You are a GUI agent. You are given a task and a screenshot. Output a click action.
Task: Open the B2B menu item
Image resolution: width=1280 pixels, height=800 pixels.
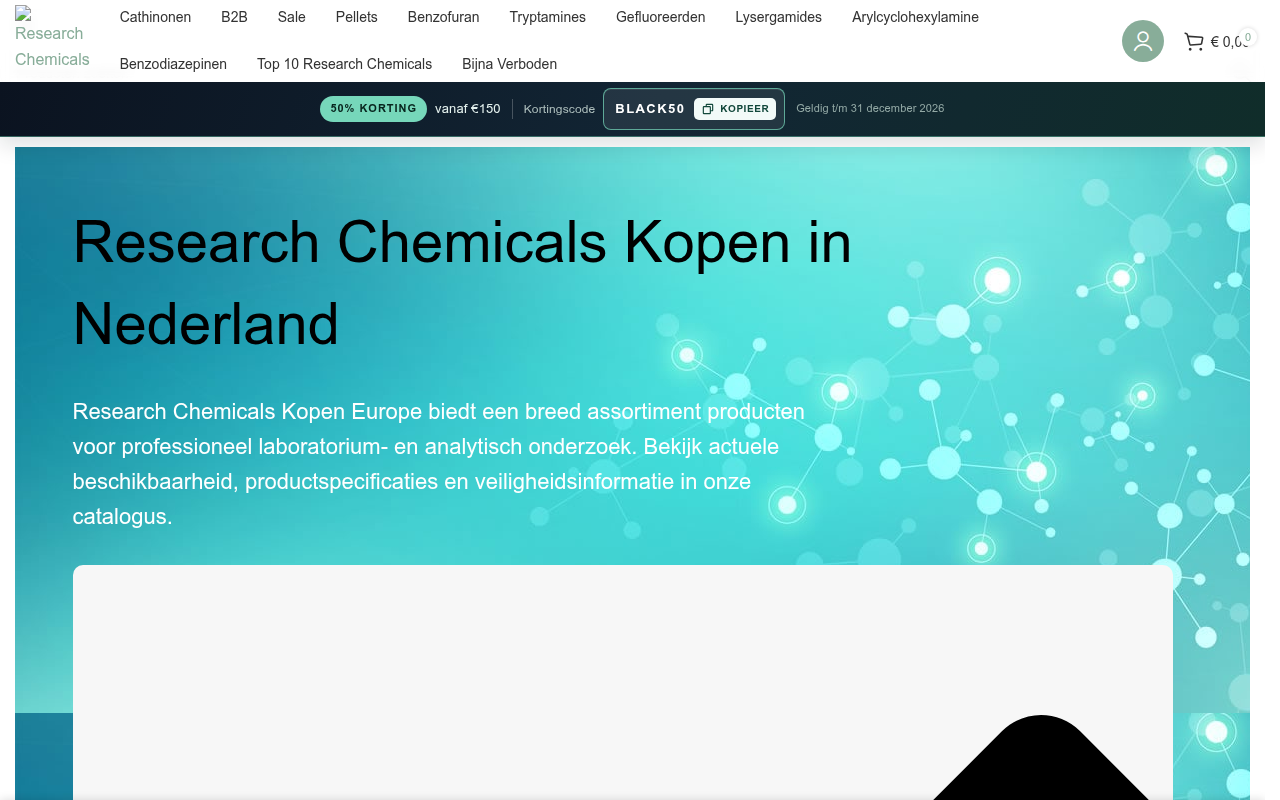[234, 17]
